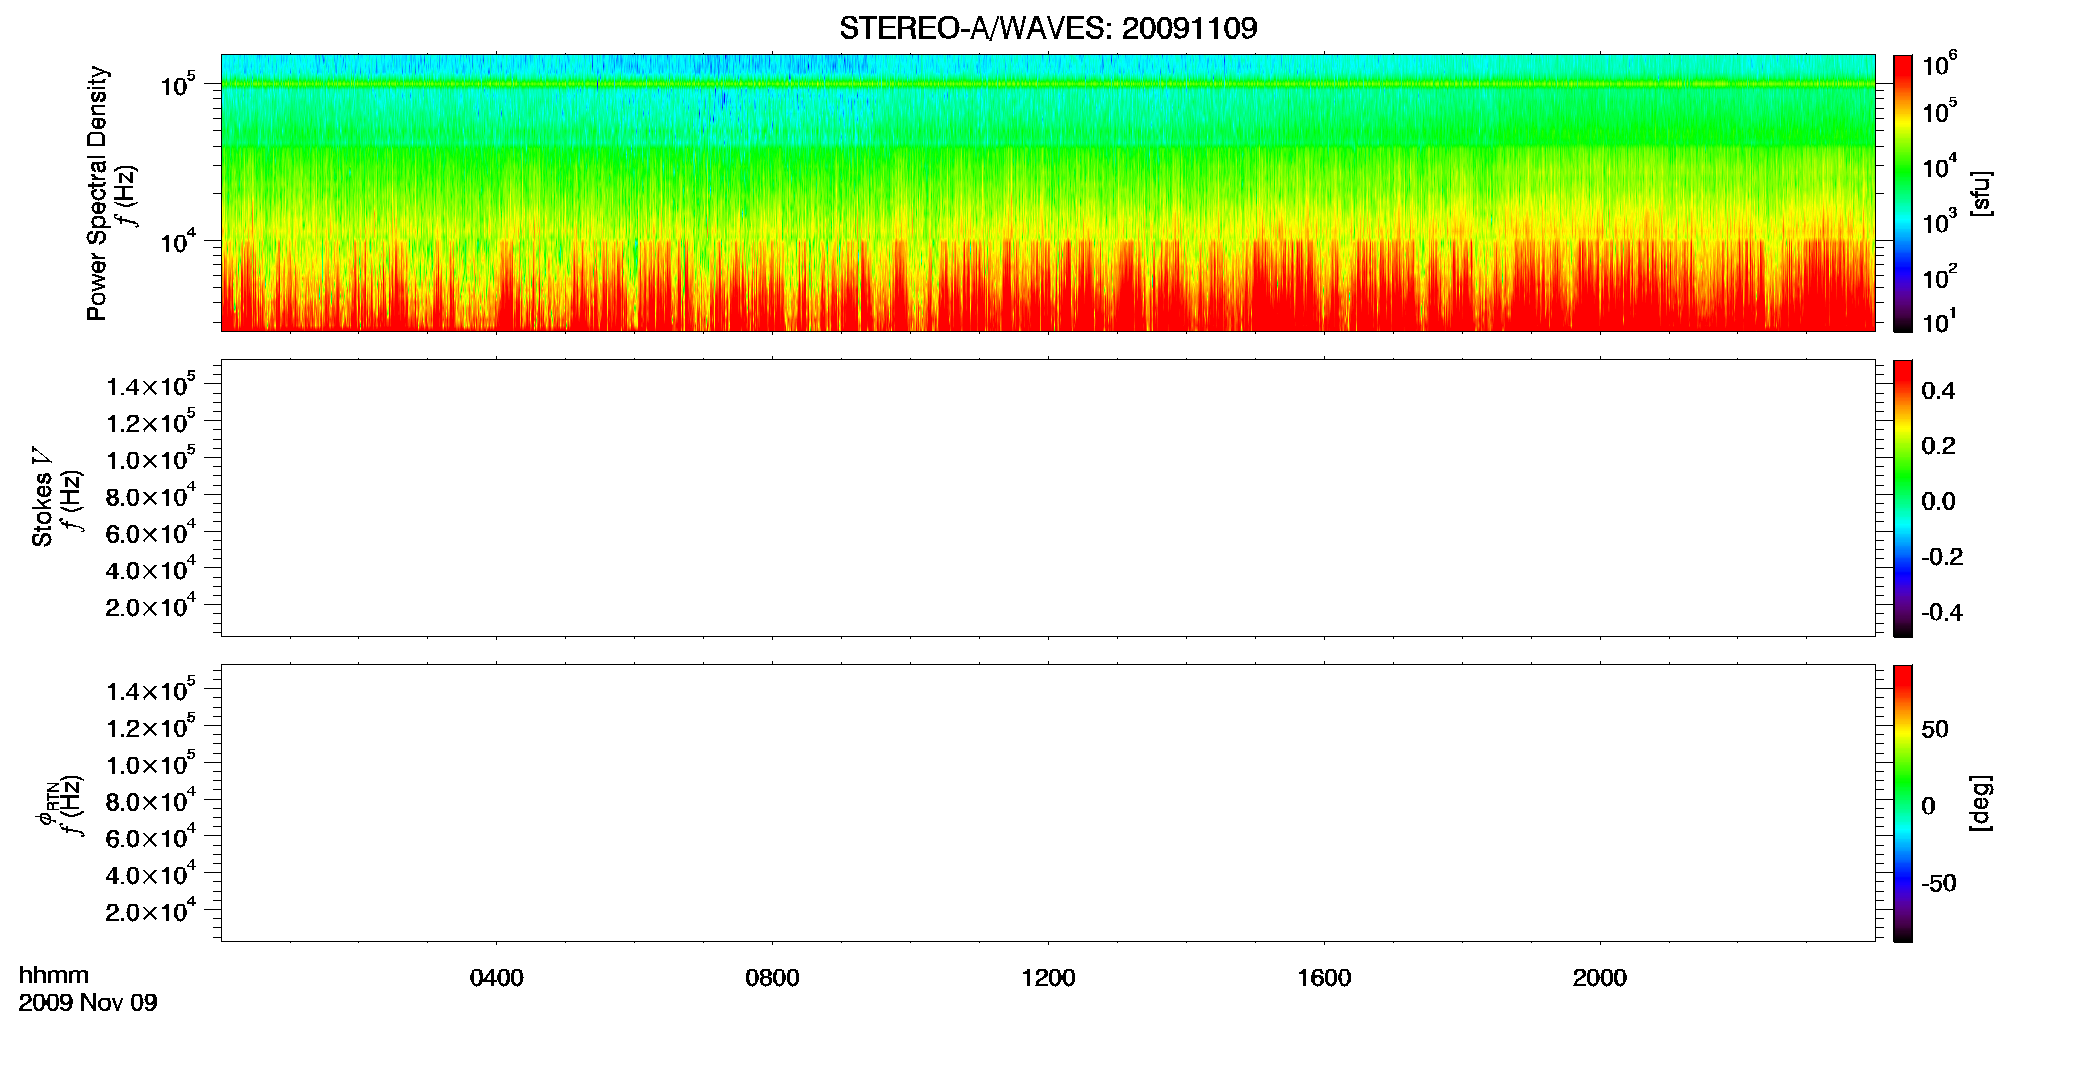Click the Power Spectral Density axis label
This screenshot has height=1080, width=2096.
coord(97,193)
